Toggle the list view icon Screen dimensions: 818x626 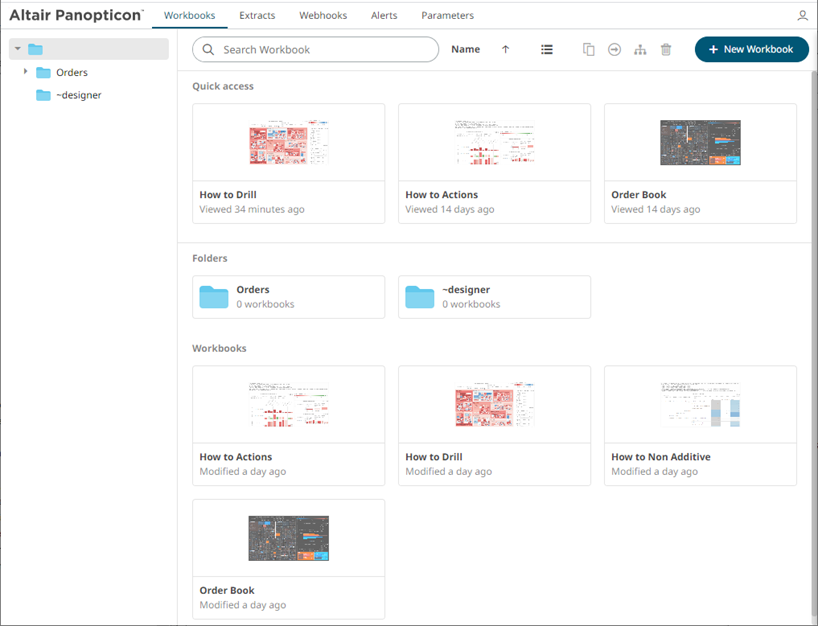tap(546, 48)
